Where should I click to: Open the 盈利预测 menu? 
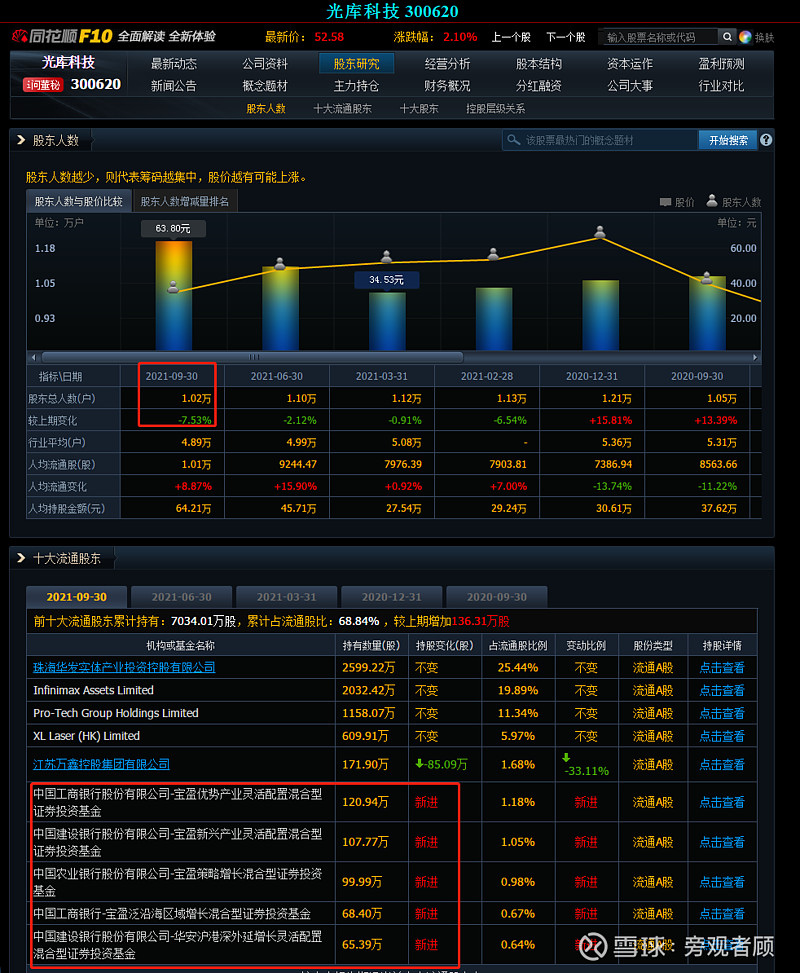point(721,63)
